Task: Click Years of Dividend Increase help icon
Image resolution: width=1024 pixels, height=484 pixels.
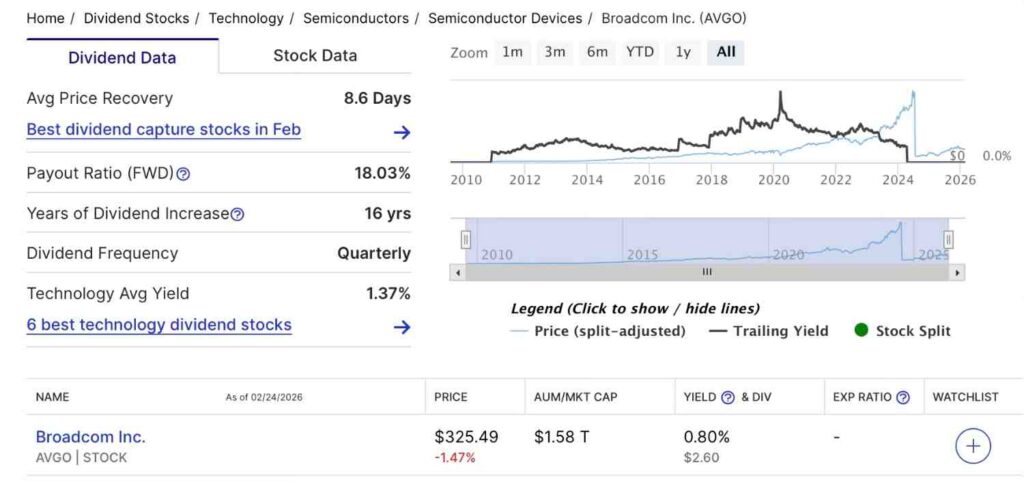Action: coord(237,214)
